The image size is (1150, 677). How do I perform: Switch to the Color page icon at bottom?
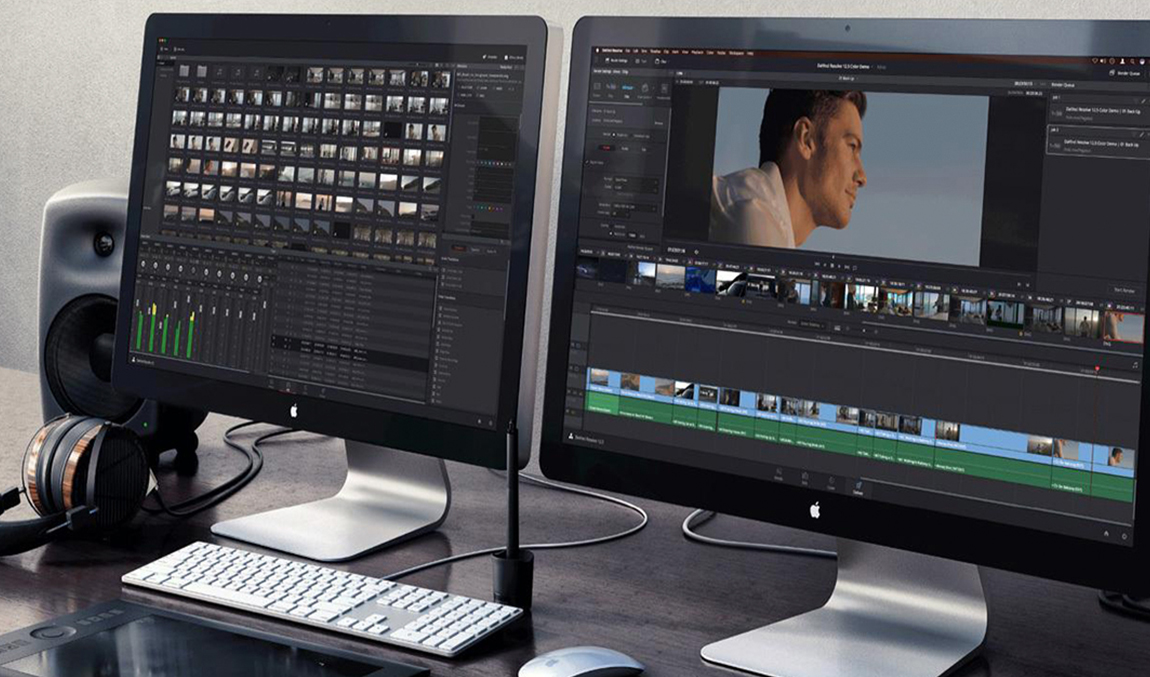831,484
